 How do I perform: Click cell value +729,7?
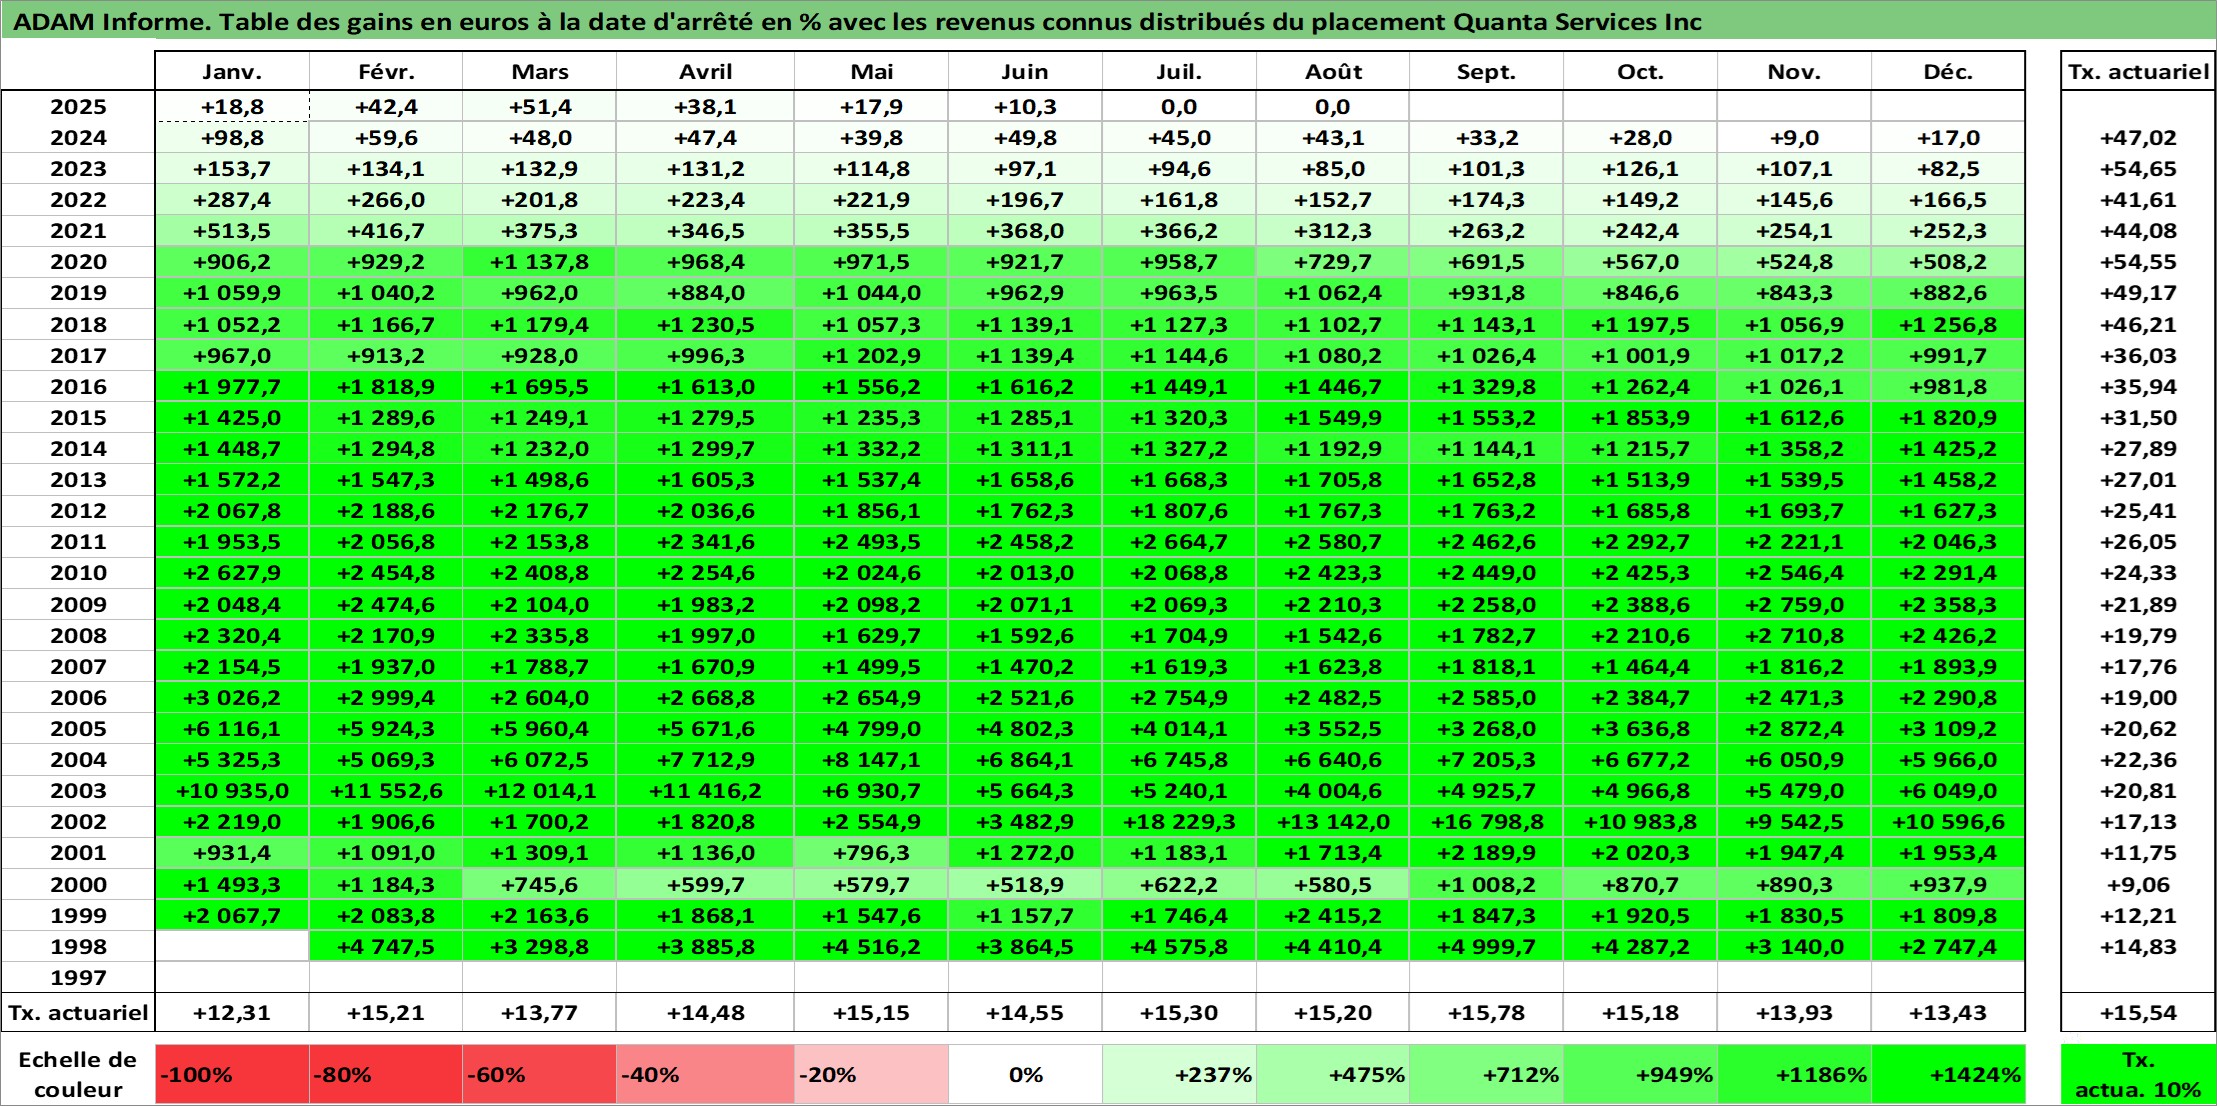[1333, 262]
